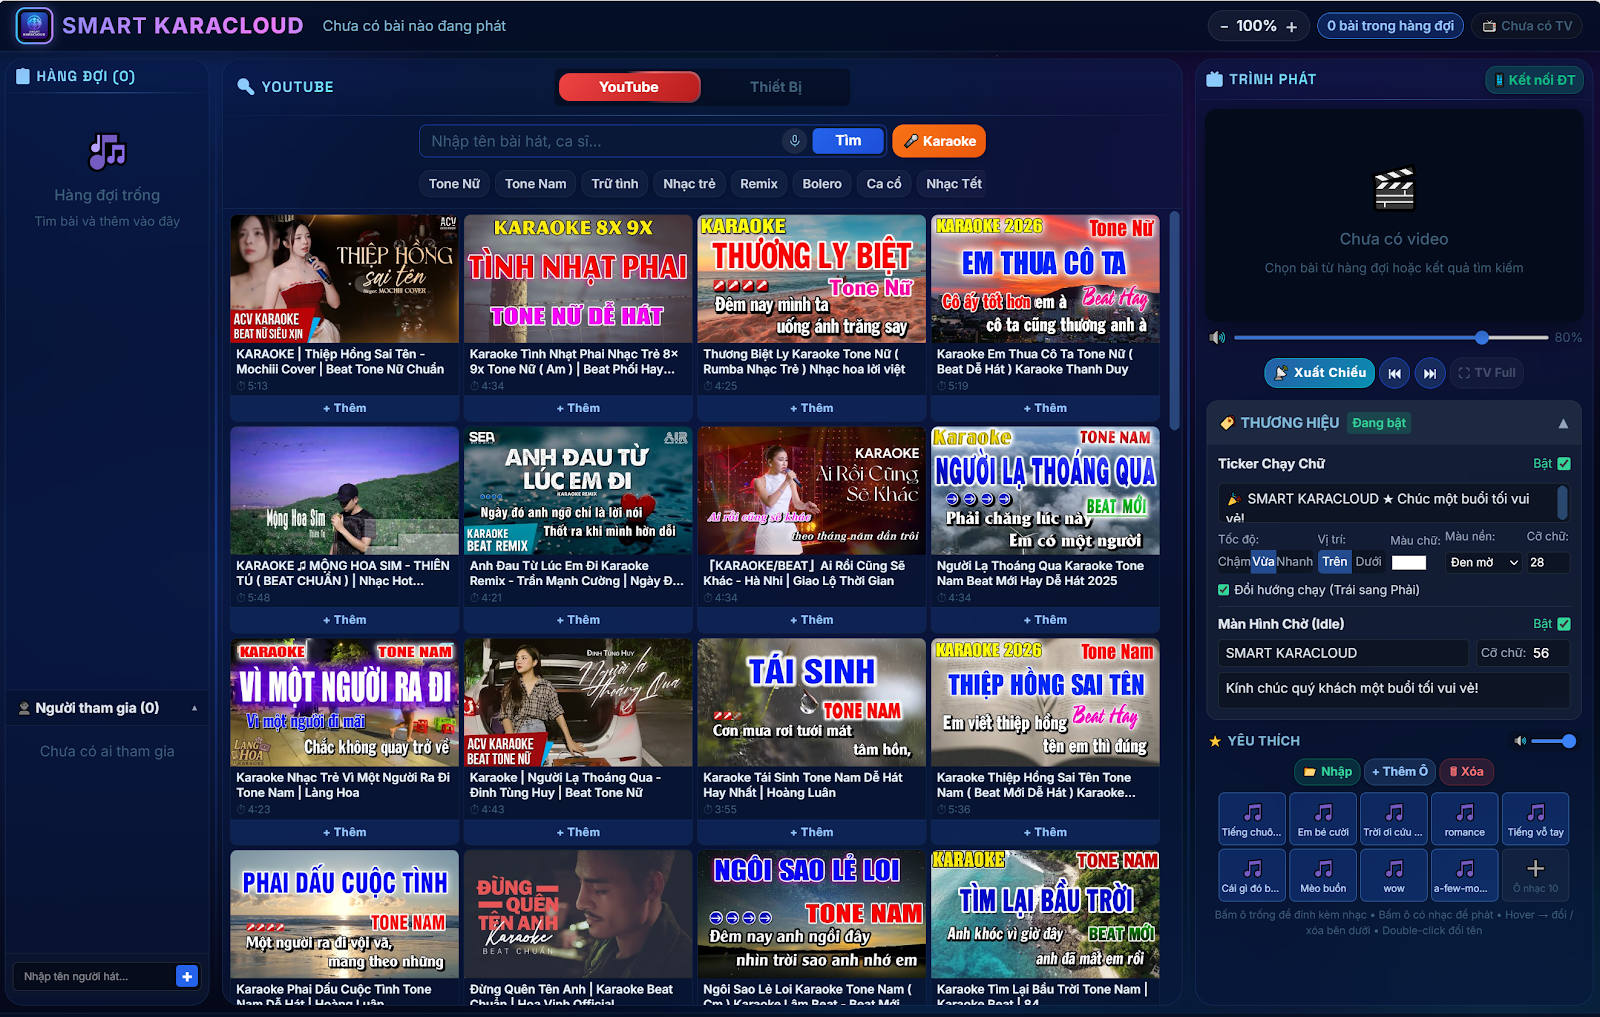Image resolution: width=1600 pixels, height=1017 pixels.
Task: Collapse the 'Người tham gia (0)' section
Action: click(x=194, y=708)
